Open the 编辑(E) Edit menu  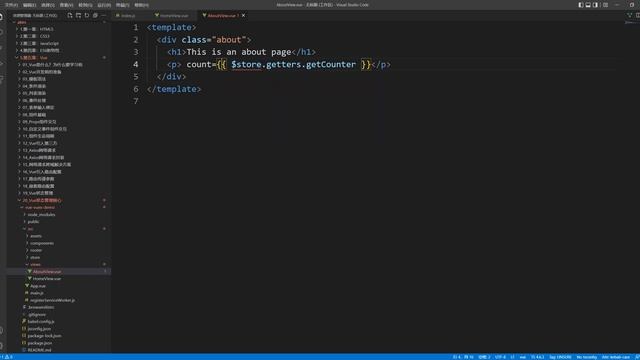click(29, 5)
